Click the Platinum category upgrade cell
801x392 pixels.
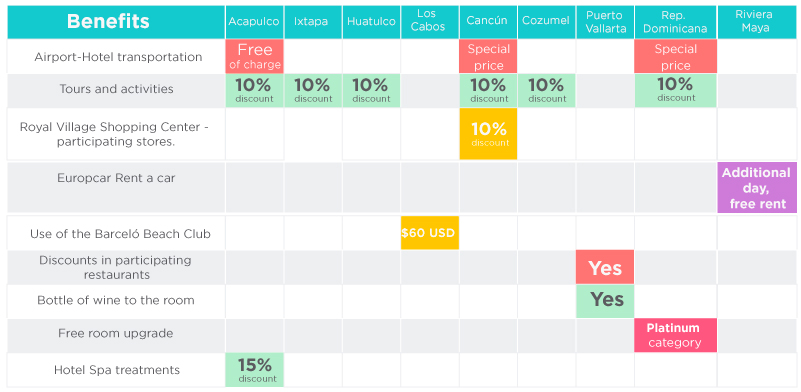(675, 335)
